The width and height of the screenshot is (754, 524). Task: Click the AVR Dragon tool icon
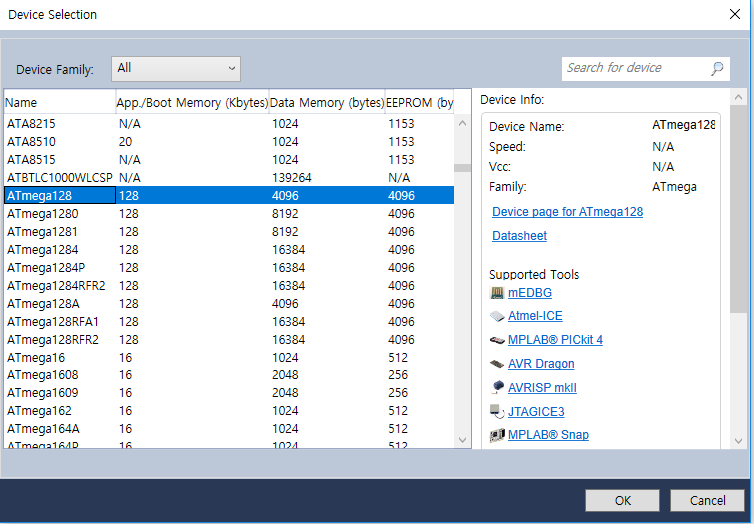pos(497,364)
